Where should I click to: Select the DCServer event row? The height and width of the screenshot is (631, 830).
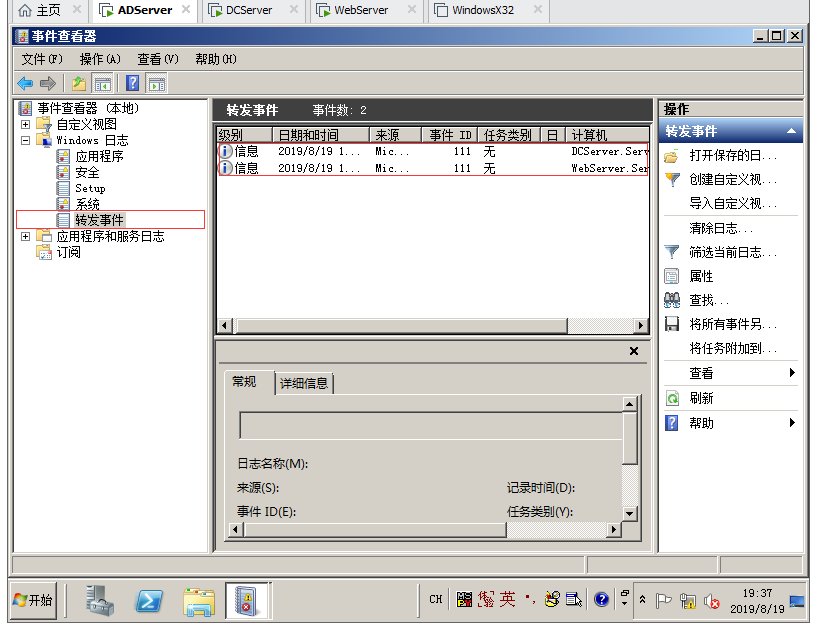coord(430,151)
